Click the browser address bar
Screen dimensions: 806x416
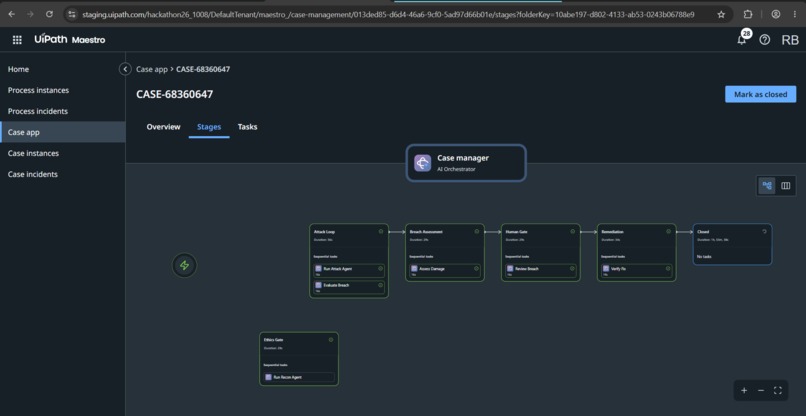coord(389,14)
